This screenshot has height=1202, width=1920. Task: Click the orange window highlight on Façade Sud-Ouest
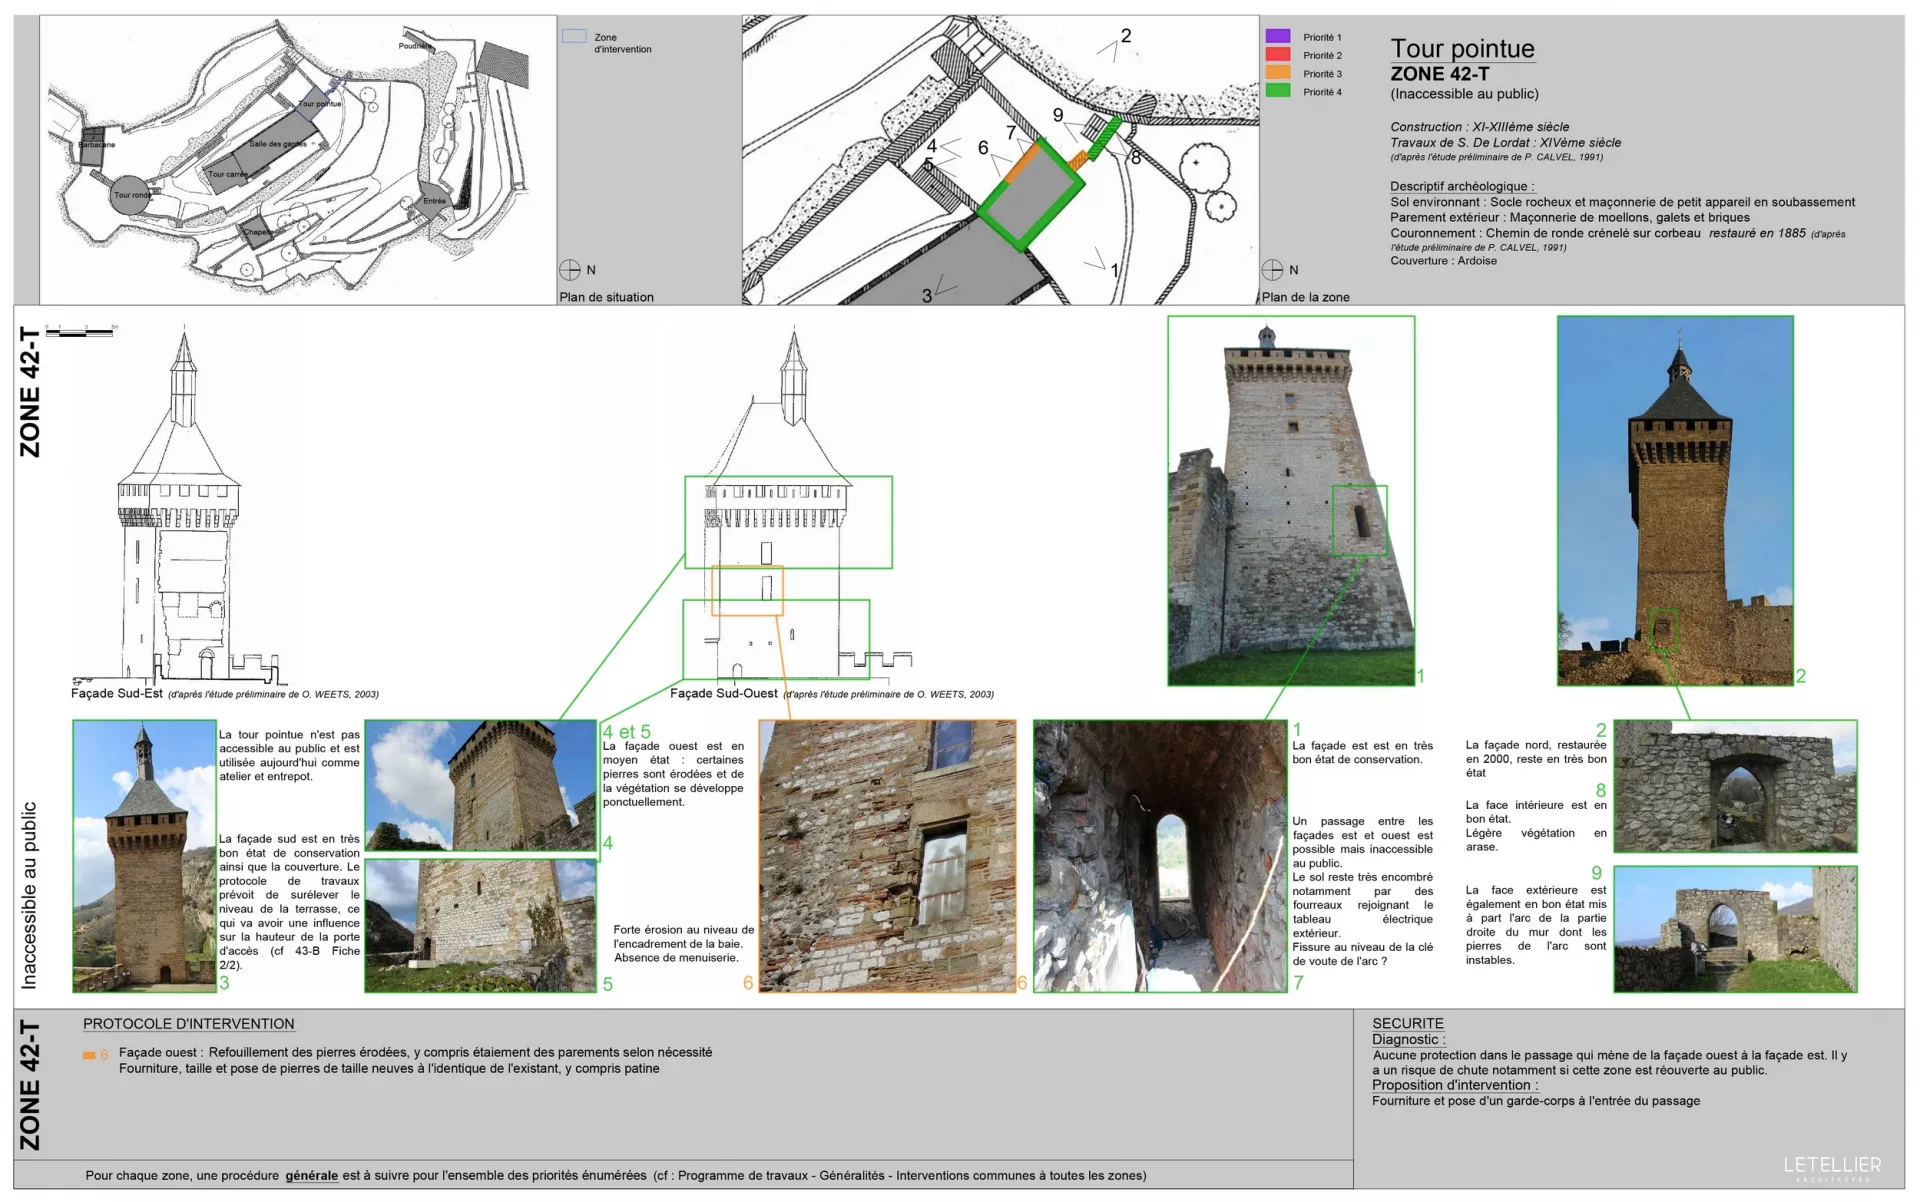pos(747,590)
